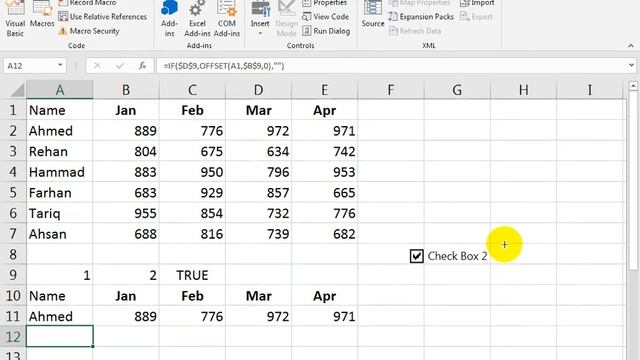Select cell C10 header Feb

pyautogui.click(x=192, y=296)
